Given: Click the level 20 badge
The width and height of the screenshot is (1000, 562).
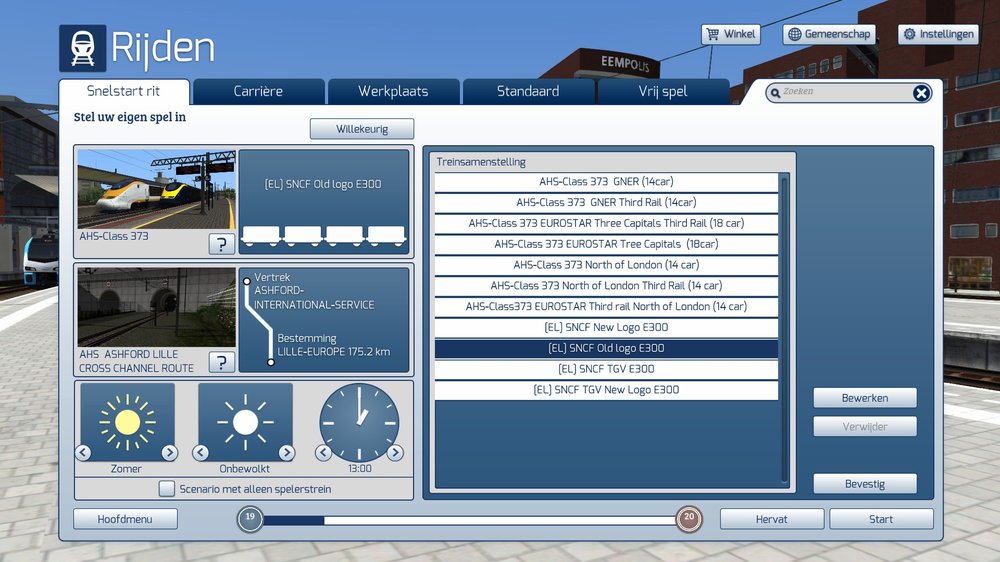Looking at the screenshot, I should pos(689,519).
